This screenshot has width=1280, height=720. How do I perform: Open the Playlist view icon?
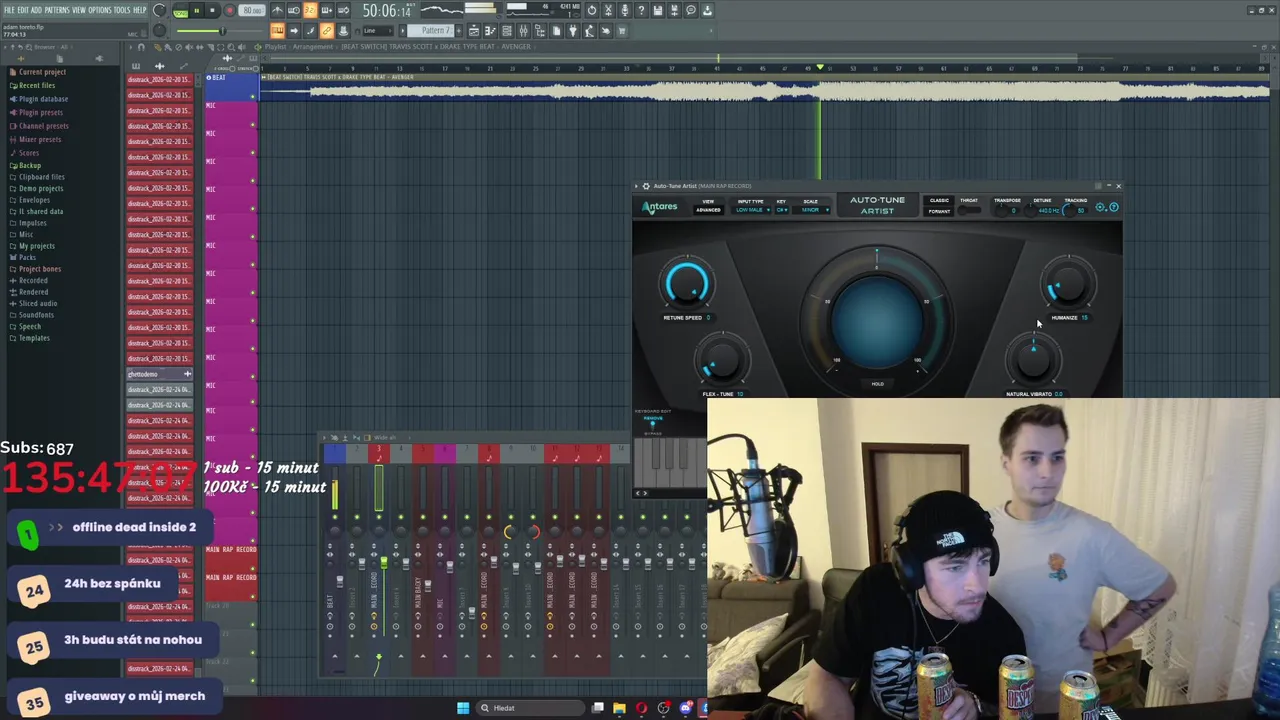(x=474, y=30)
